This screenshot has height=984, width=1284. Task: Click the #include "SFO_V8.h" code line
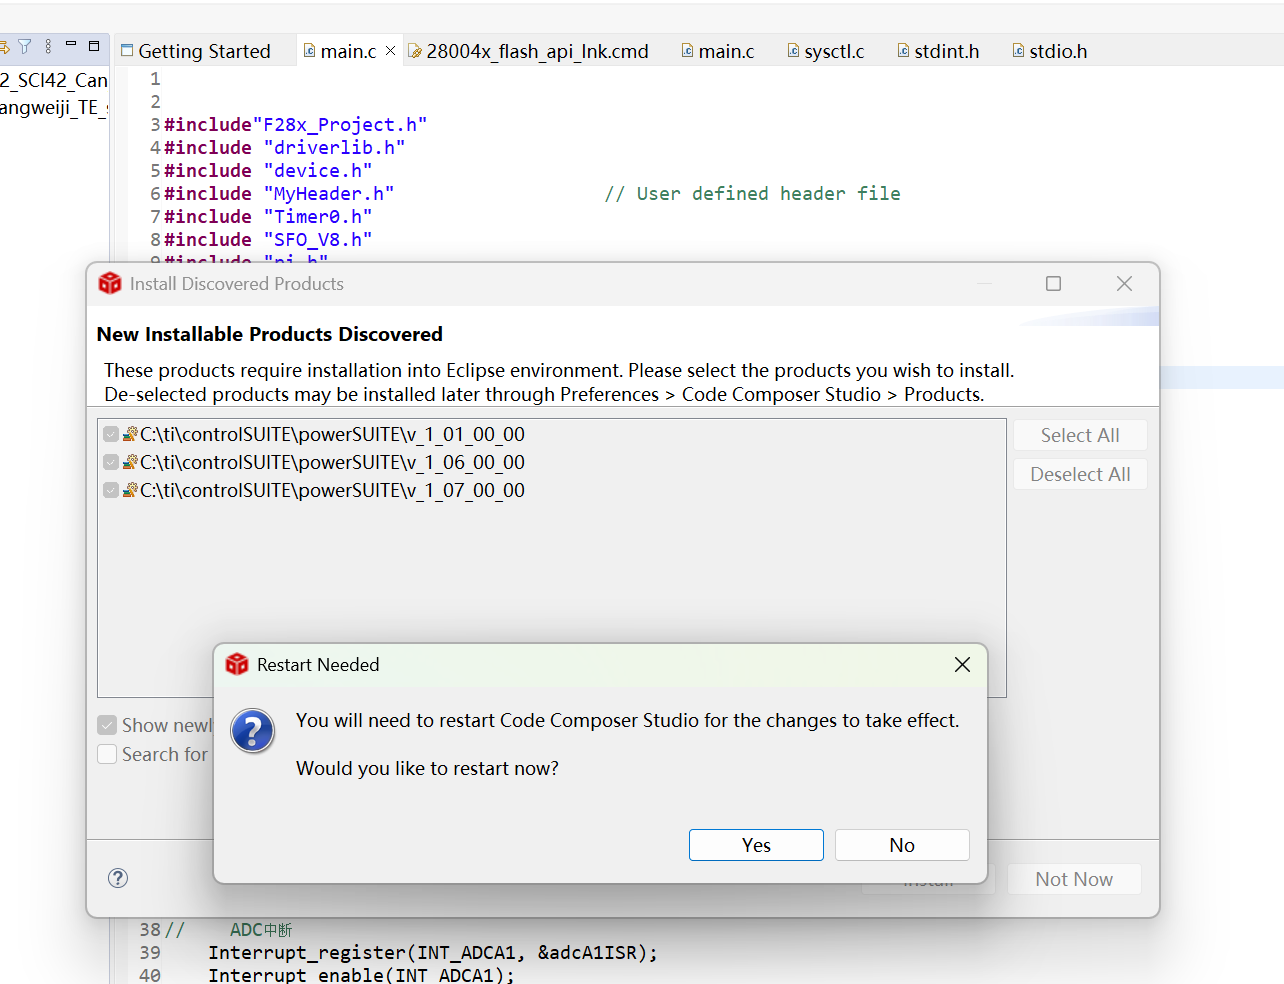[x=268, y=240]
